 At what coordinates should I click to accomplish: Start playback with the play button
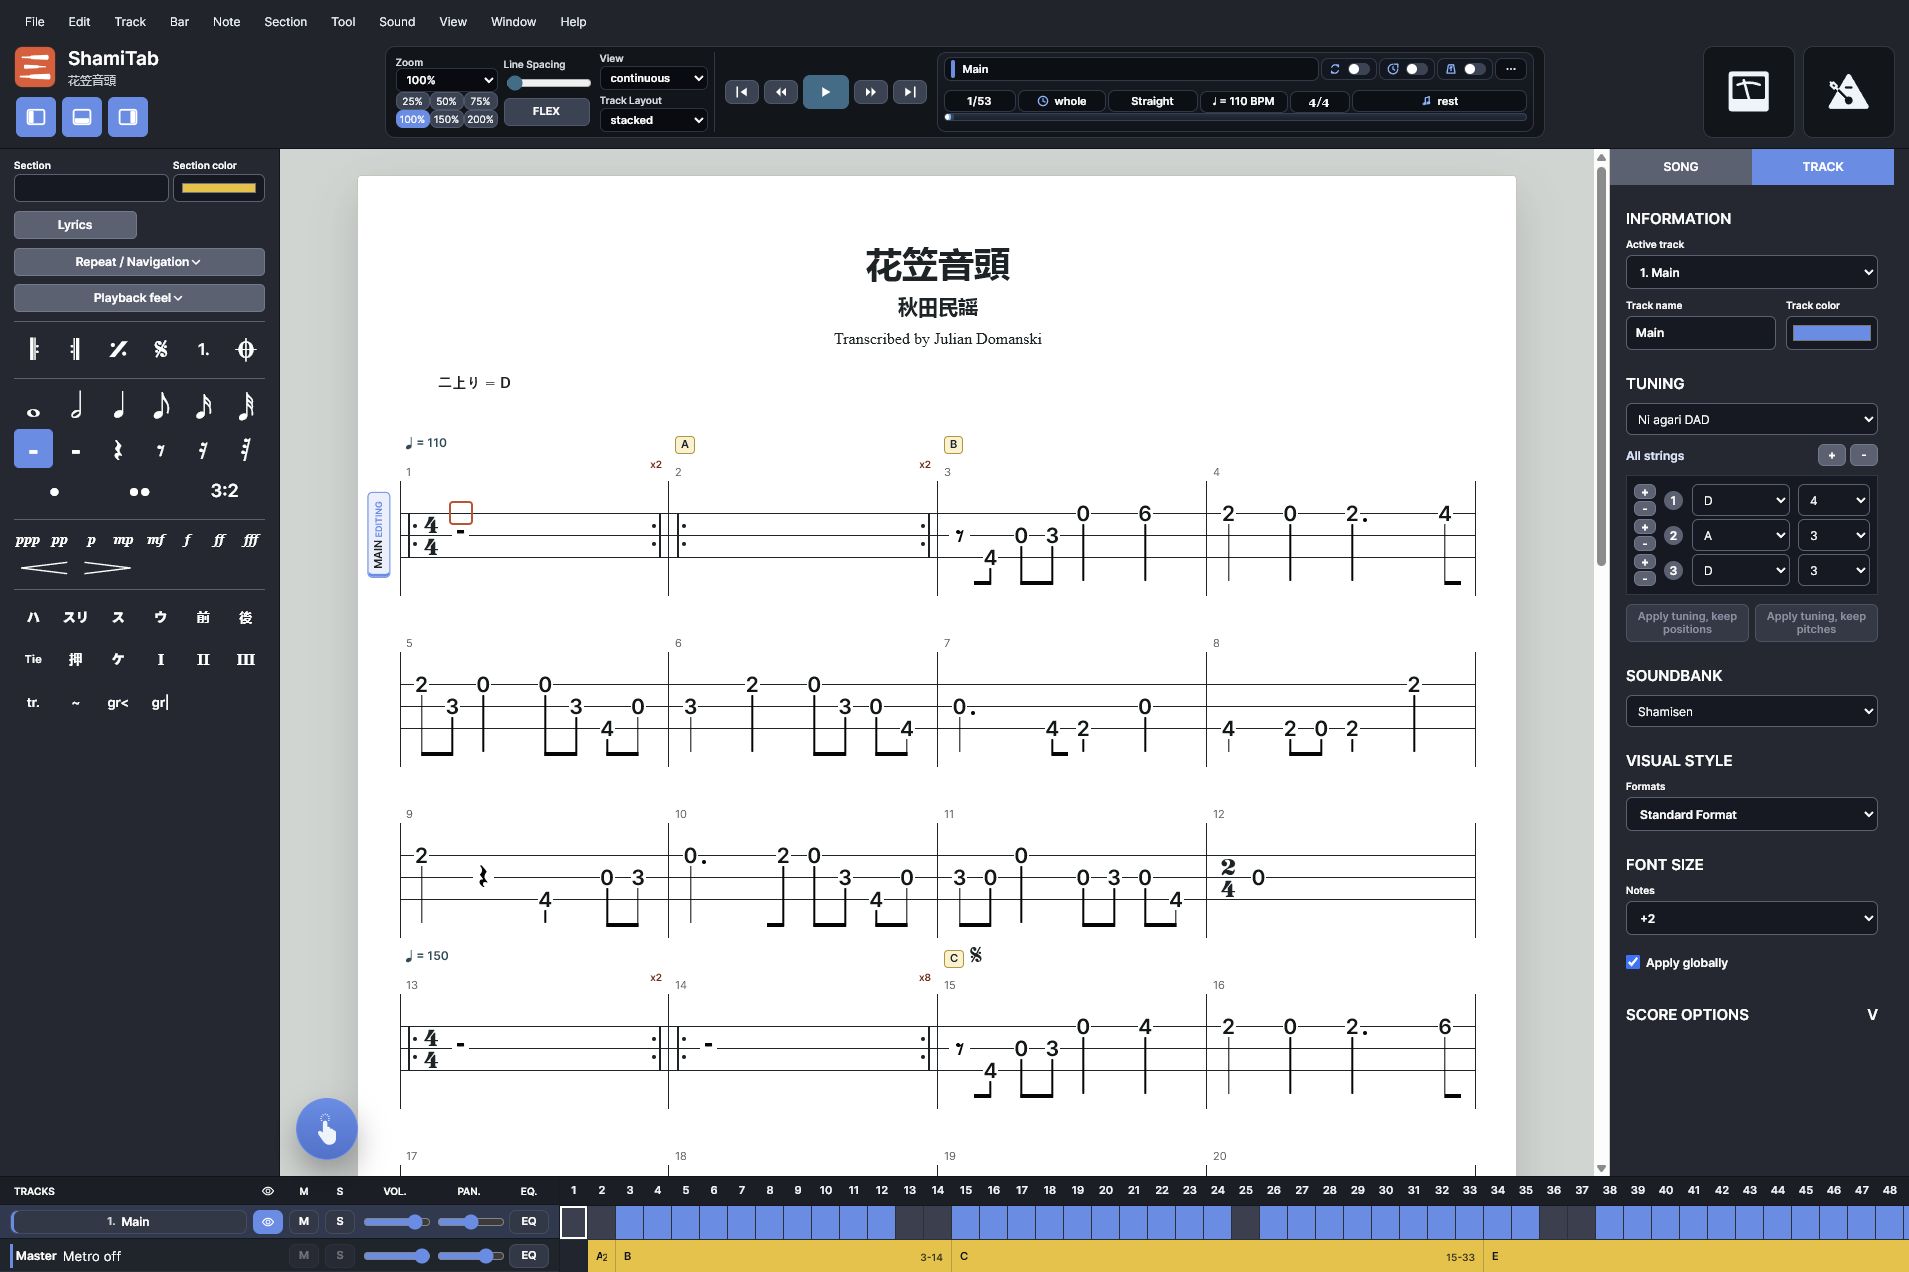[825, 92]
